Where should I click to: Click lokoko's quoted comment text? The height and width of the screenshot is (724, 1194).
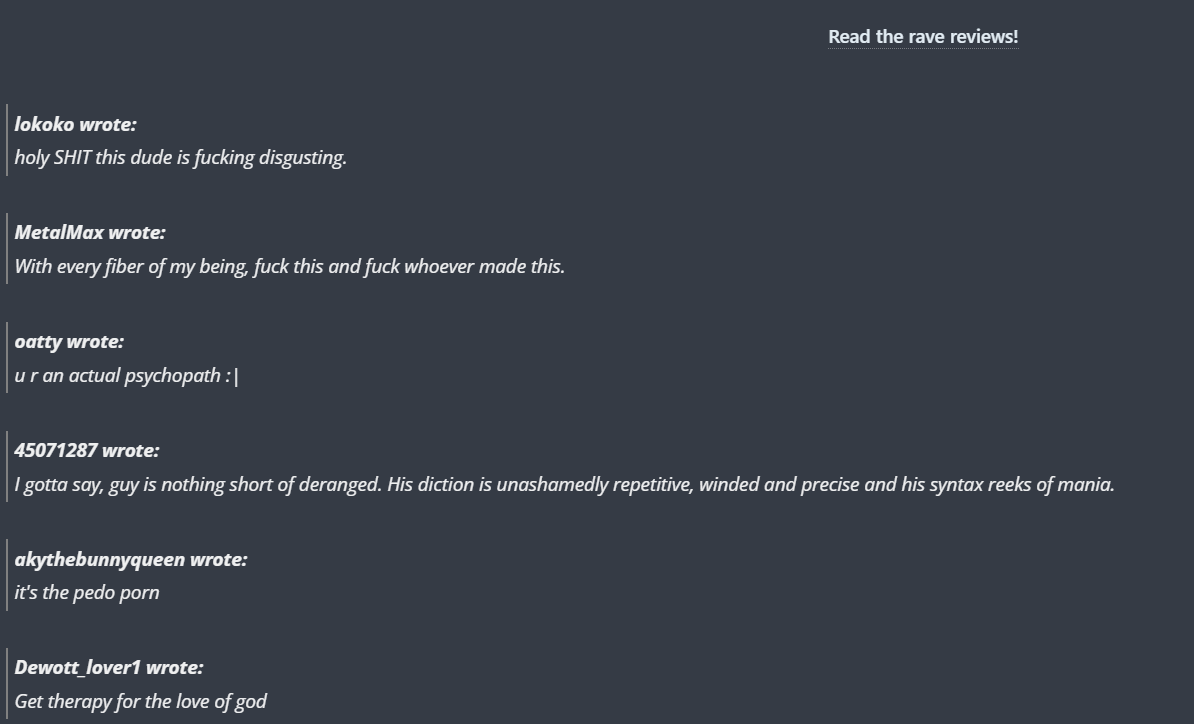[x=180, y=158]
